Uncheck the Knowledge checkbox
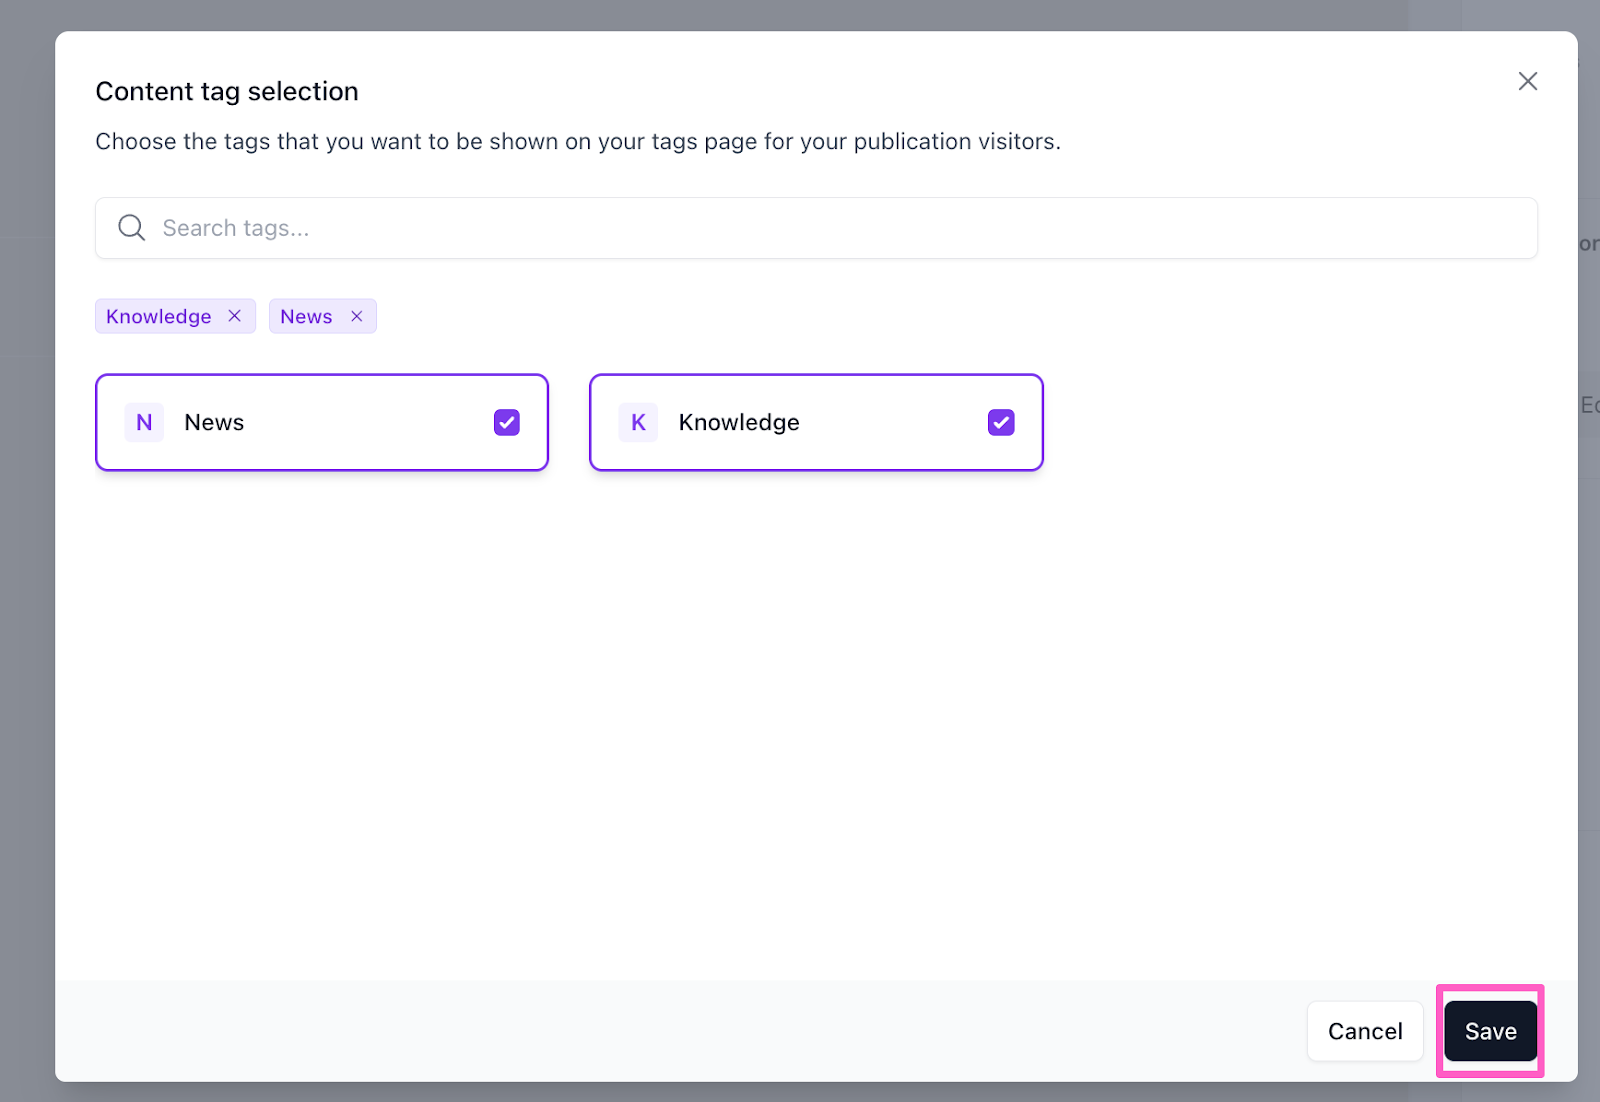 pyautogui.click(x=1001, y=423)
